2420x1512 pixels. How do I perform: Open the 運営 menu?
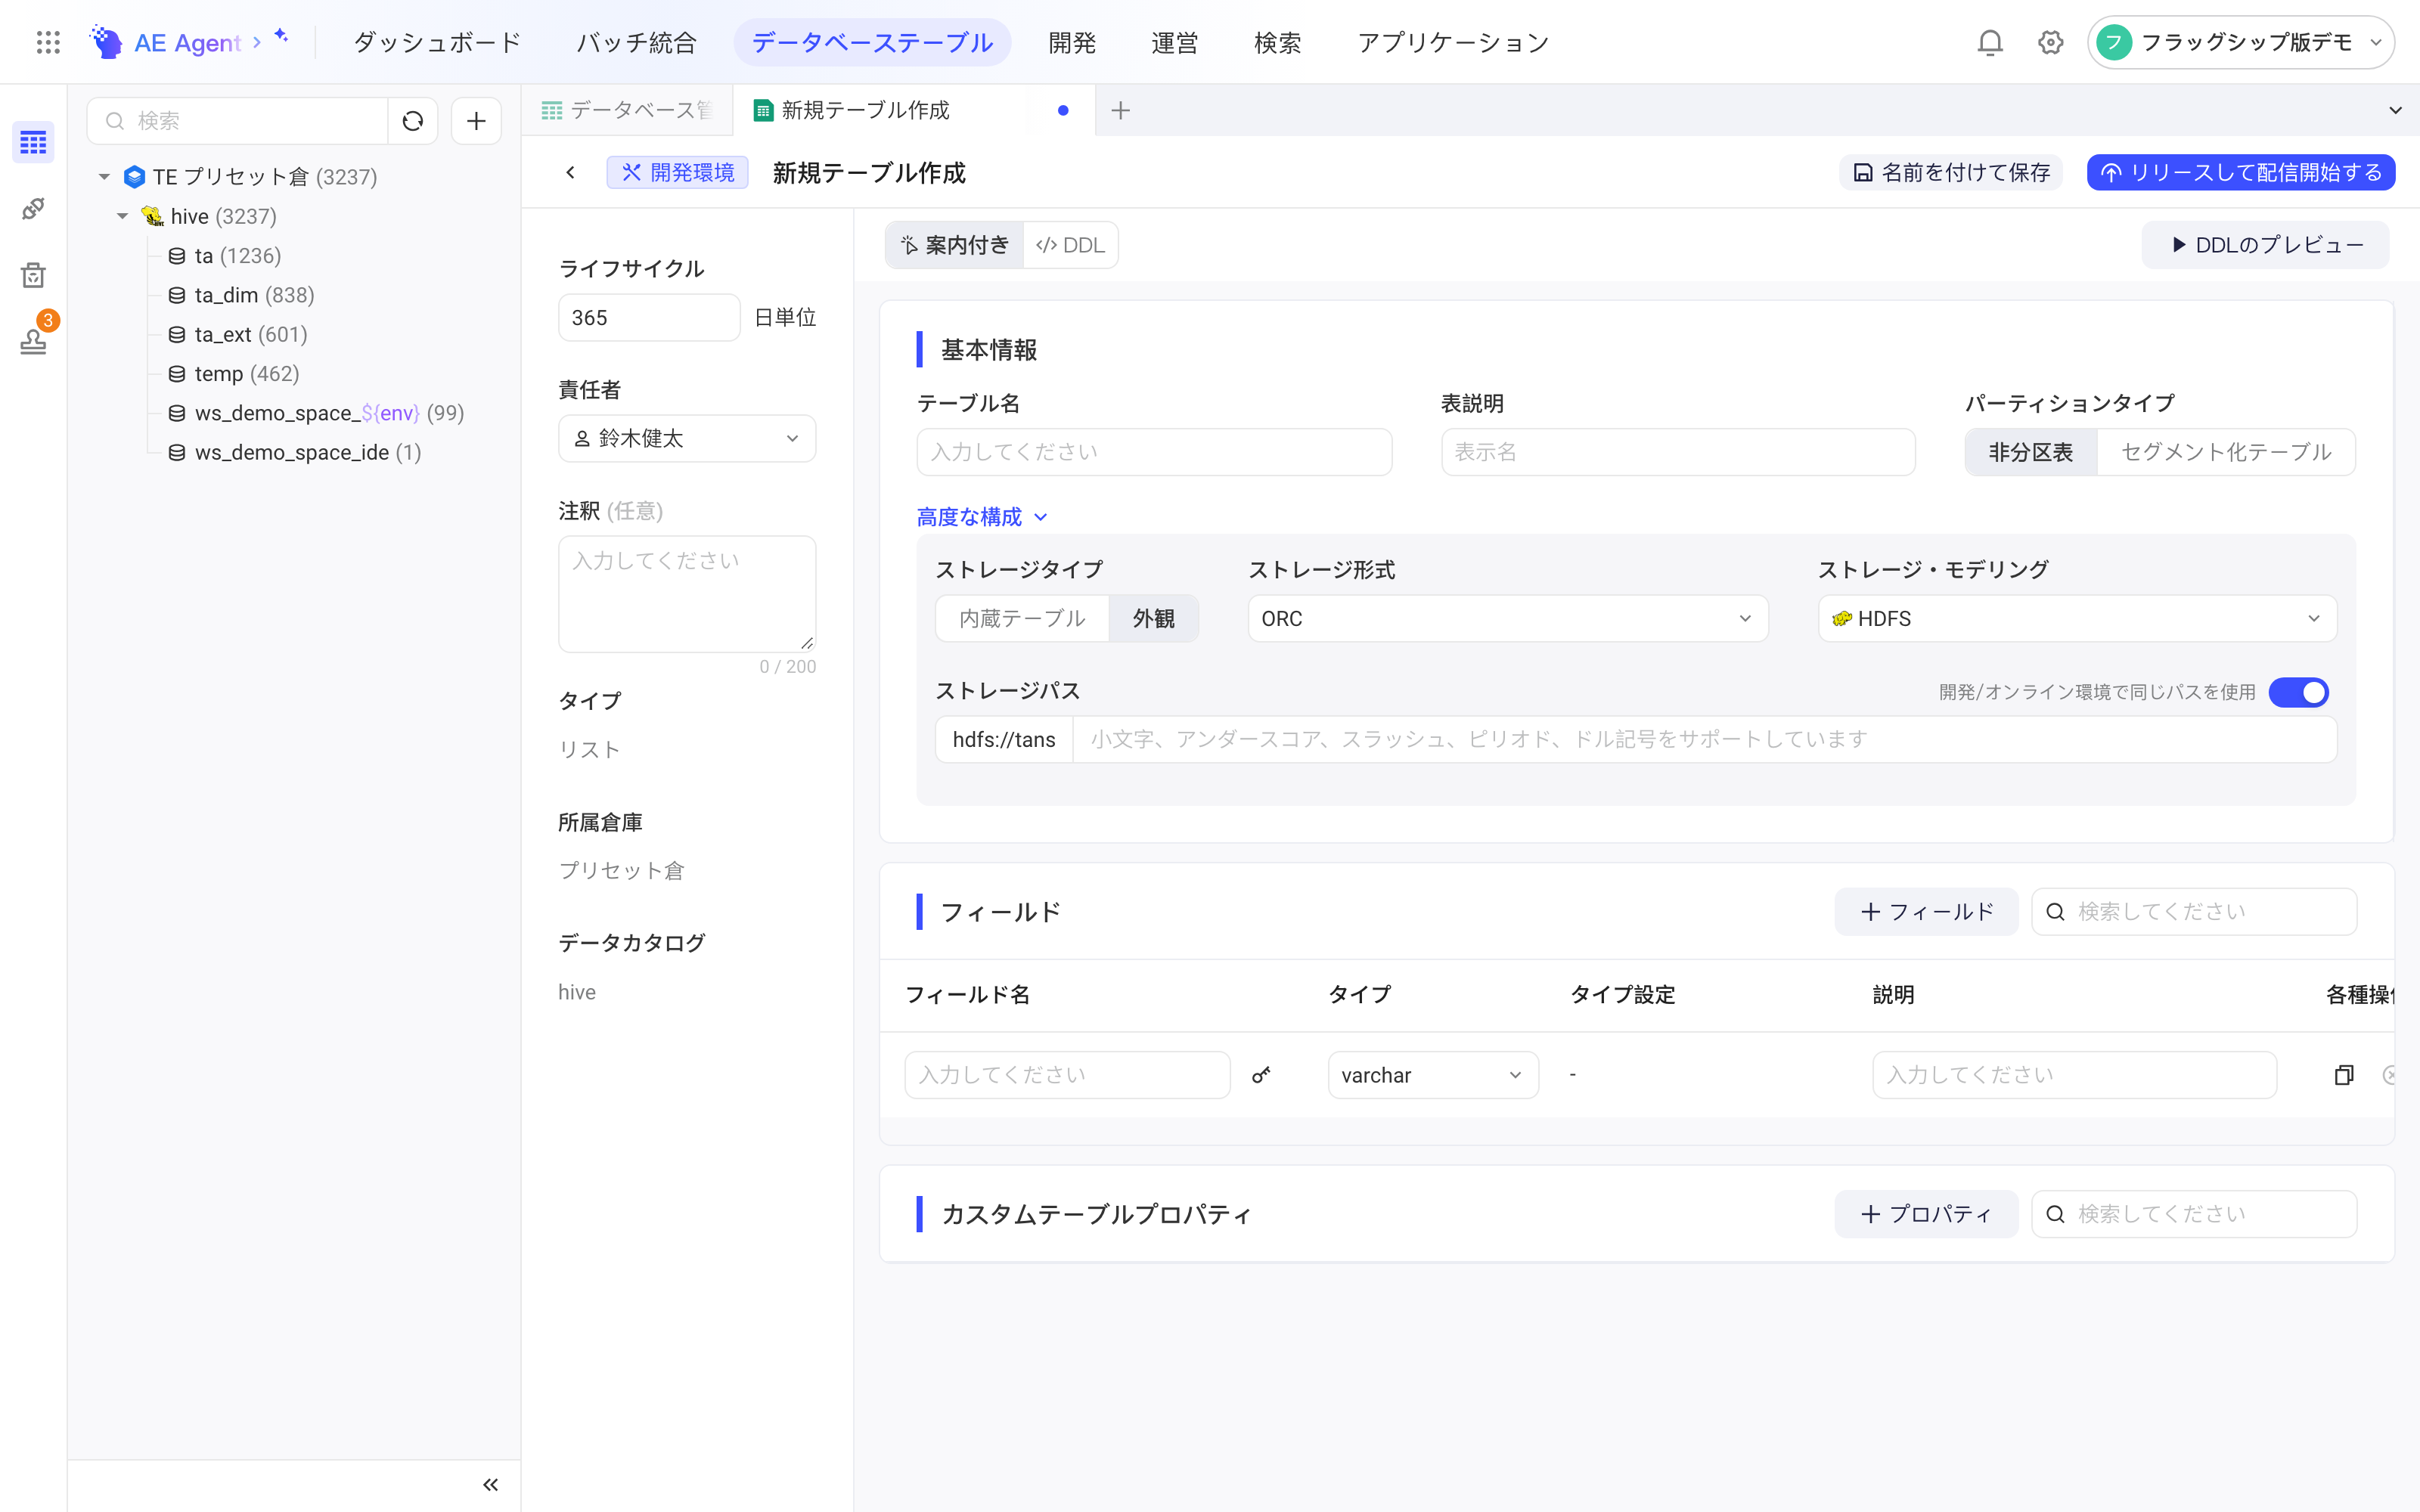1174,42
